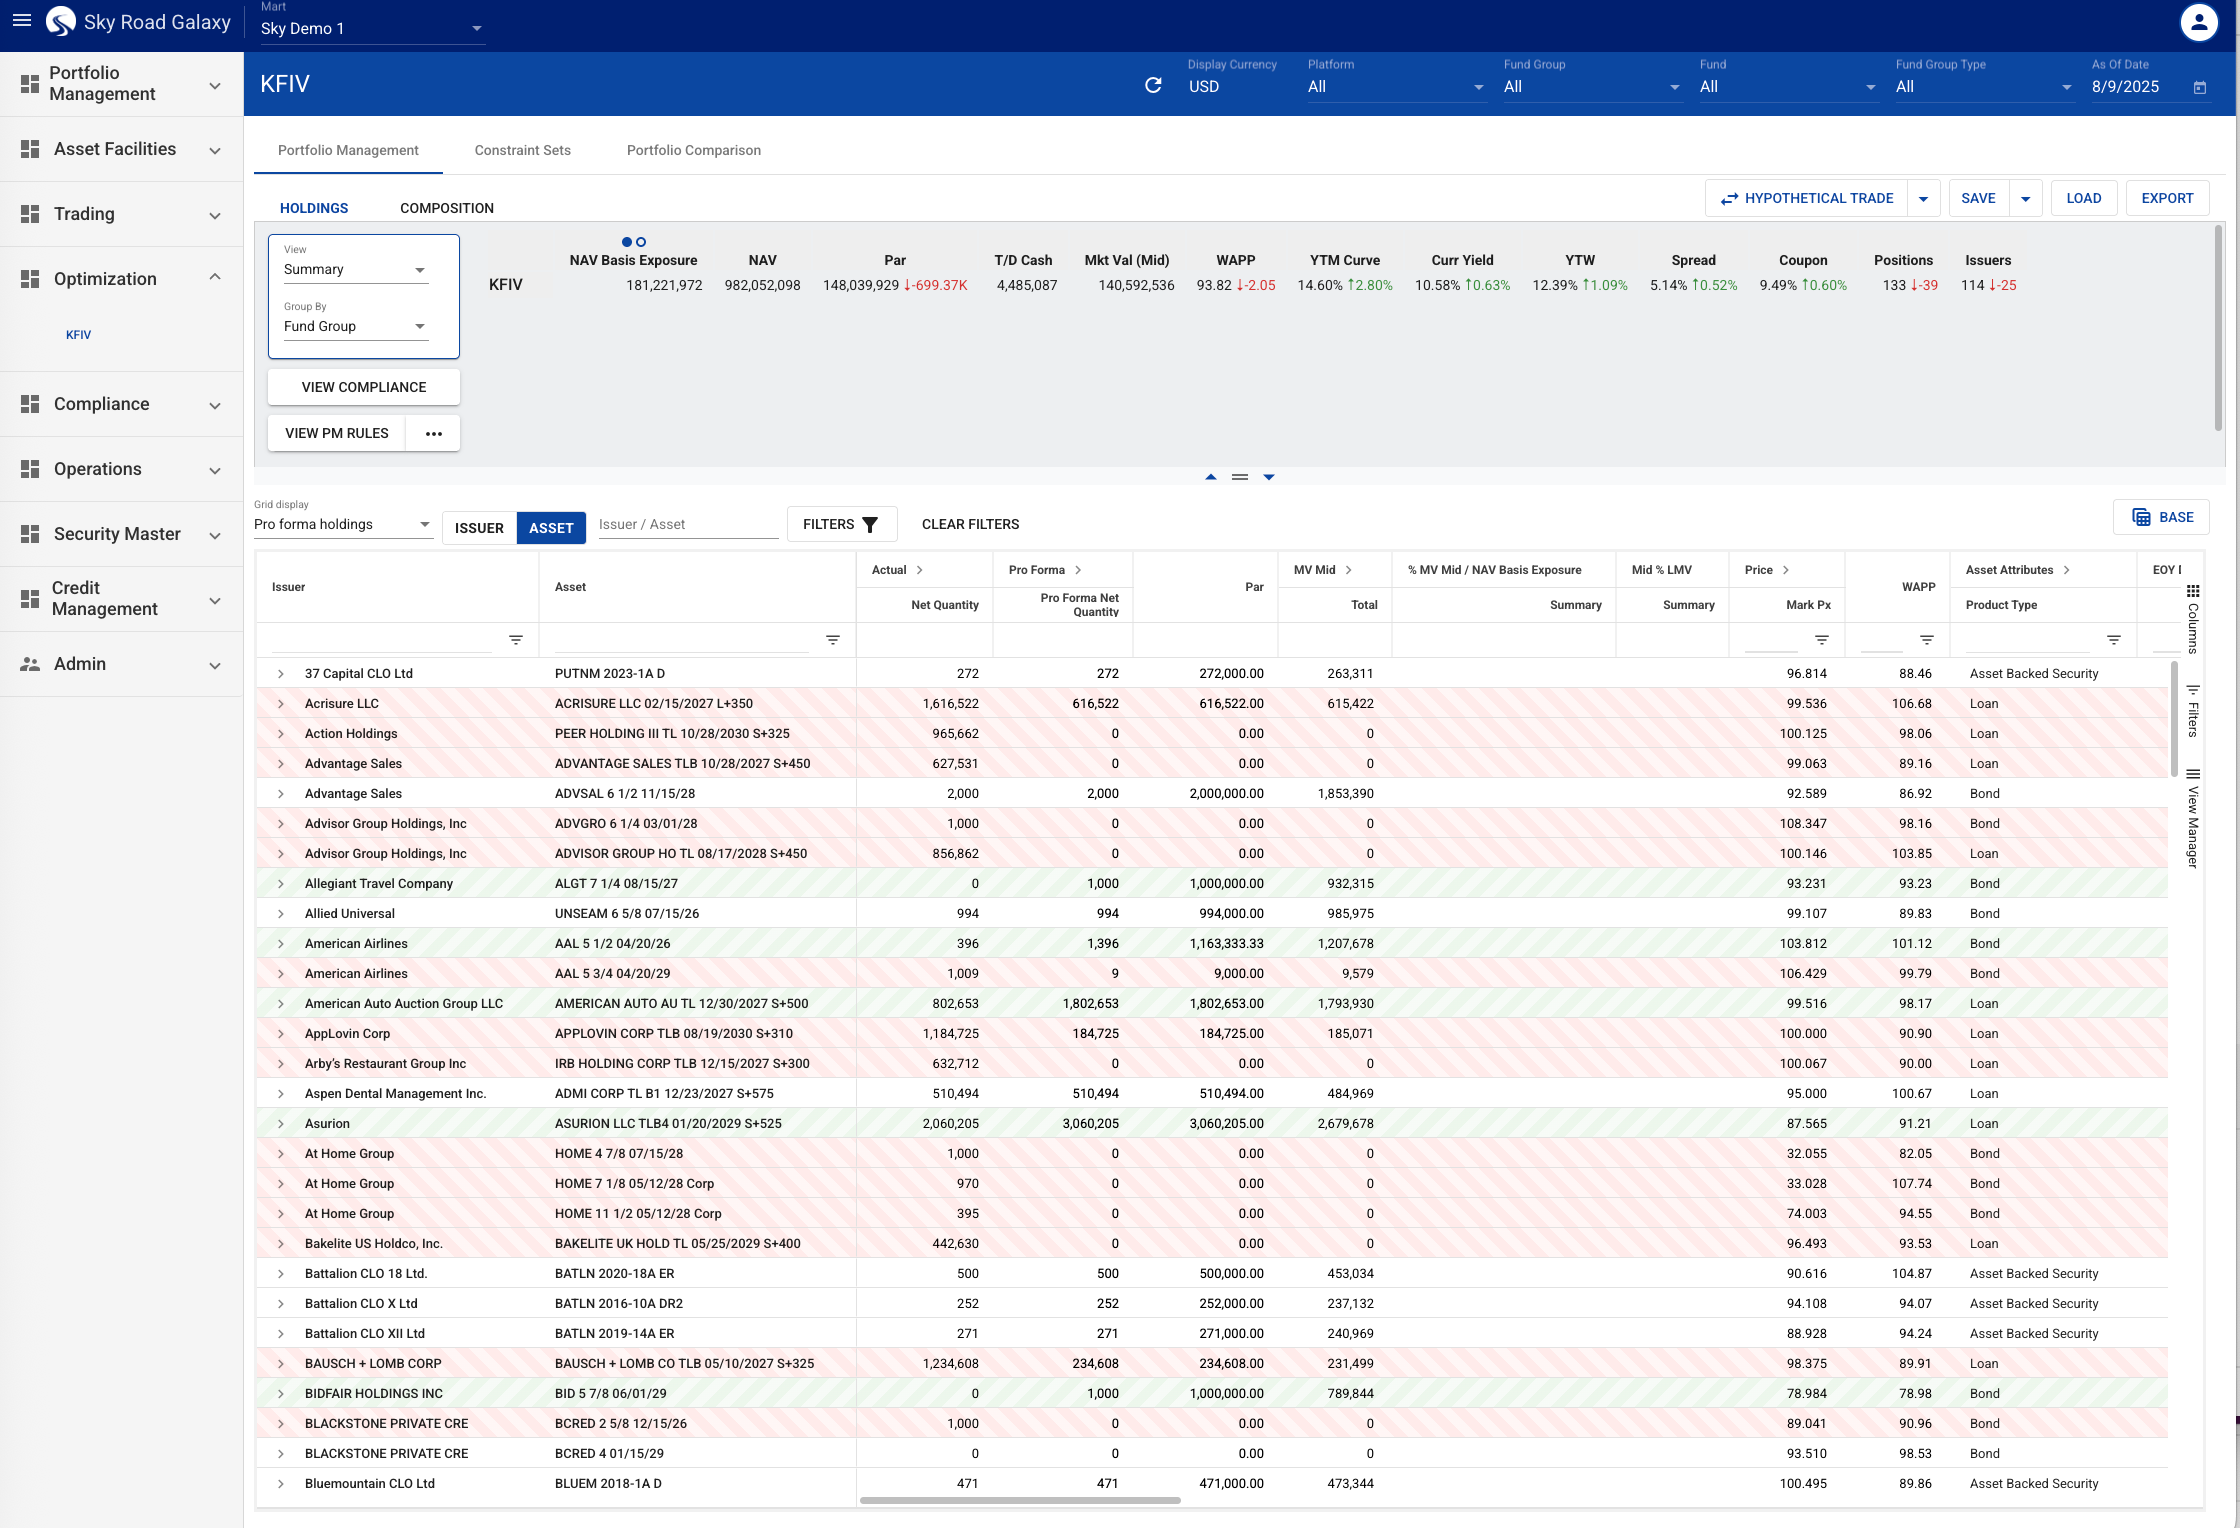The width and height of the screenshot is (2240, 1528).
Task: Open the calendar icon next to As Of Date
Action: tap(2199, 87)
